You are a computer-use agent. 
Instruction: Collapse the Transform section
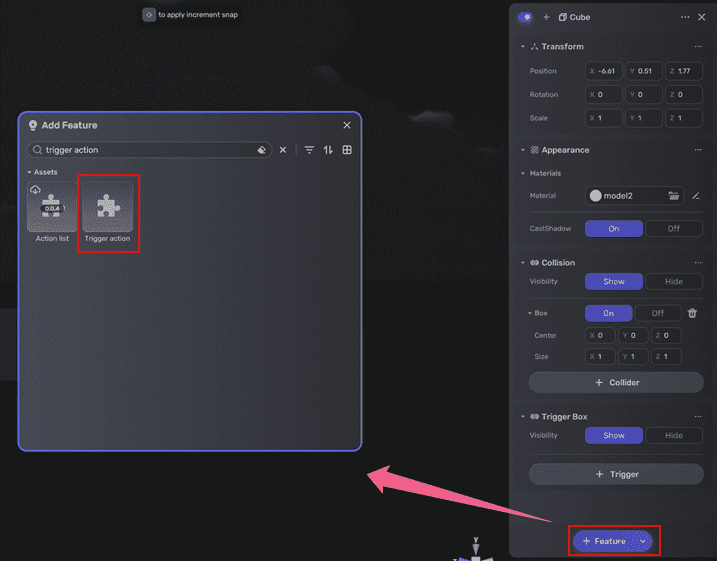coord(522,47)
